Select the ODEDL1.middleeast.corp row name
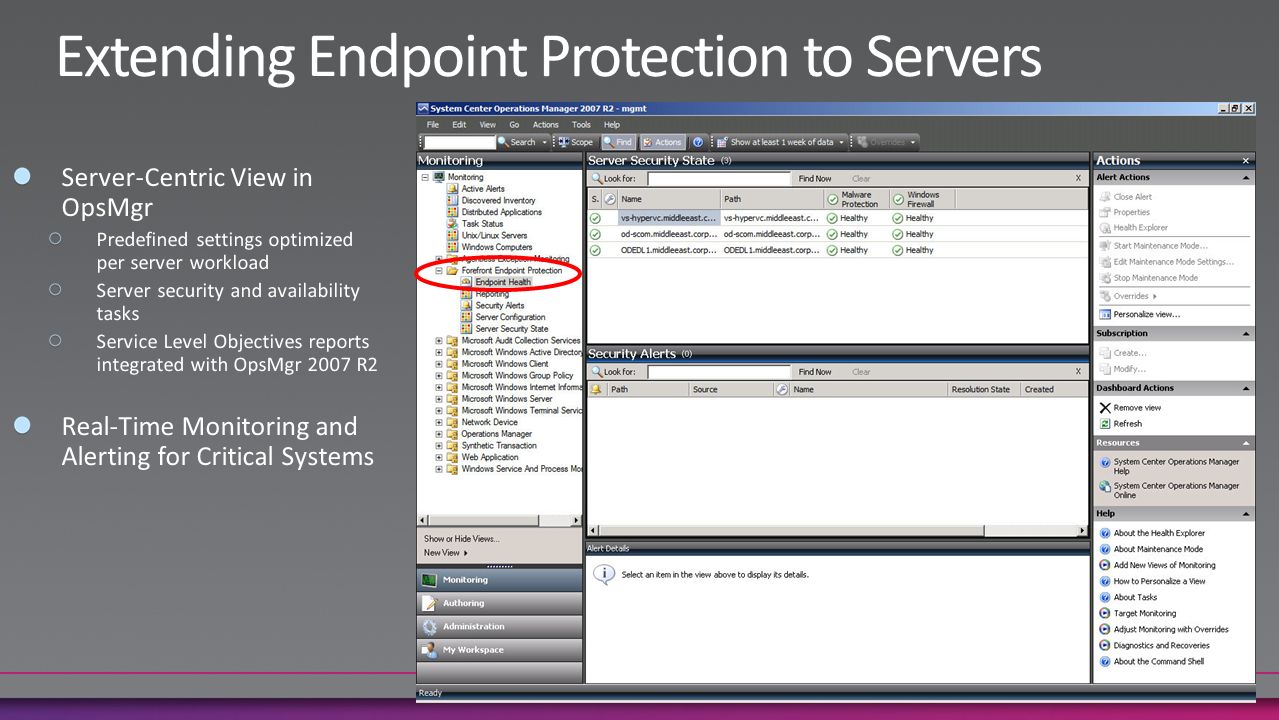Image resolution: width=1279 pixels, height=720 pixels. tap(668, 250)
